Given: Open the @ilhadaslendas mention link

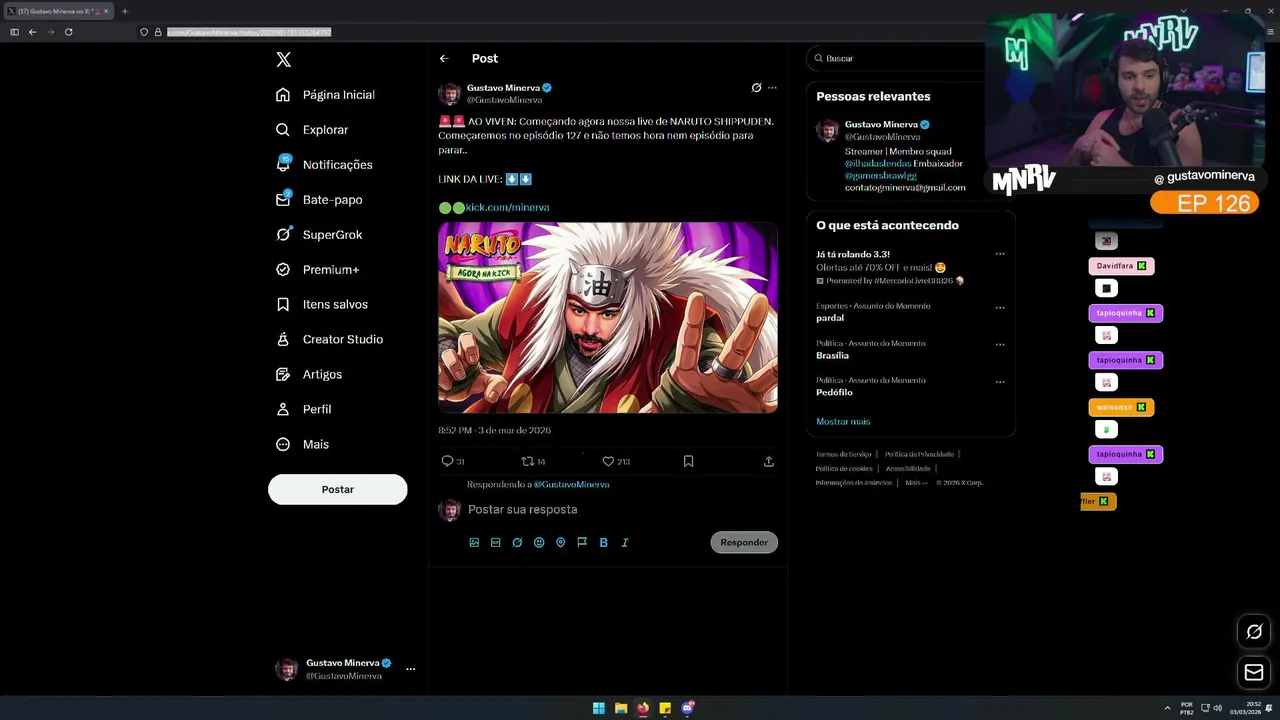Looking at the screenshot, I should 878,163.
